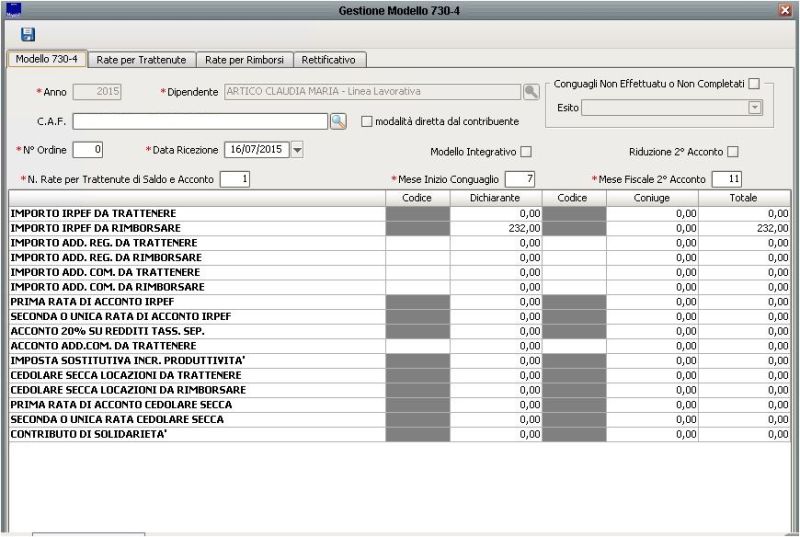The image size is (800, 537).
Task: Click the application icon in title bar
Action: (13, 9)
